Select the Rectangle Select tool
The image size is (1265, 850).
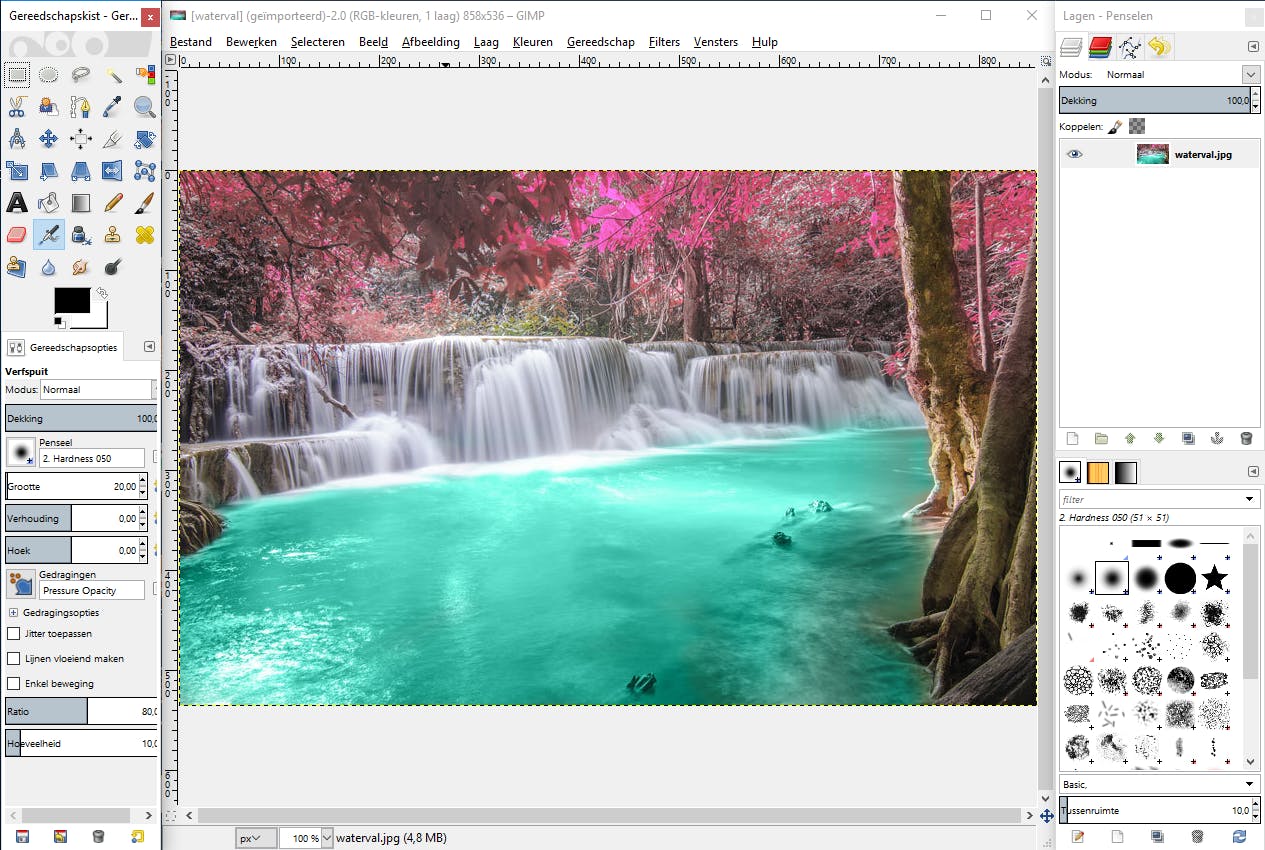pyautogui.click(x=17, y=74)
